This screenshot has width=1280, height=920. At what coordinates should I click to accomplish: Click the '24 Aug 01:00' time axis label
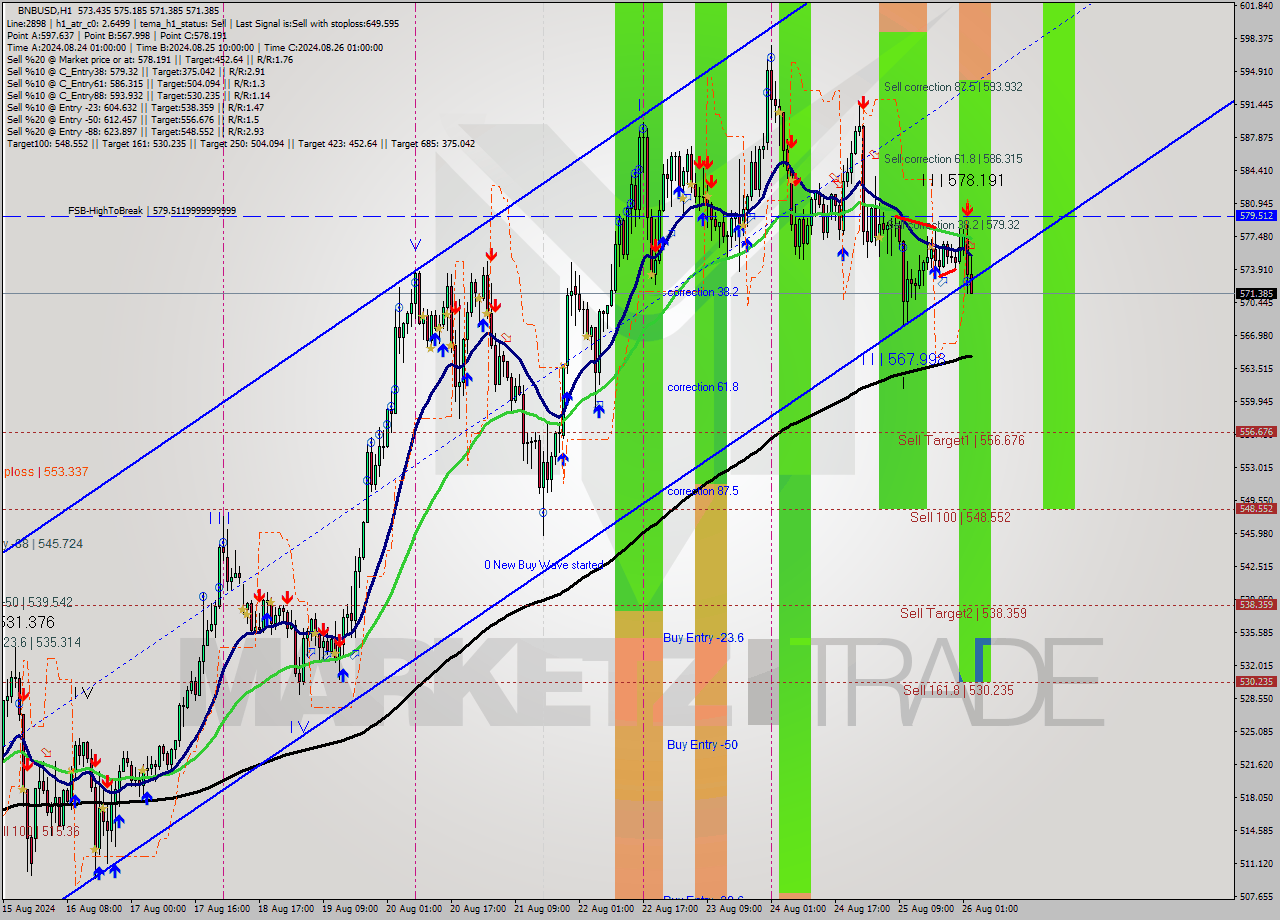[x=800, y=909]
